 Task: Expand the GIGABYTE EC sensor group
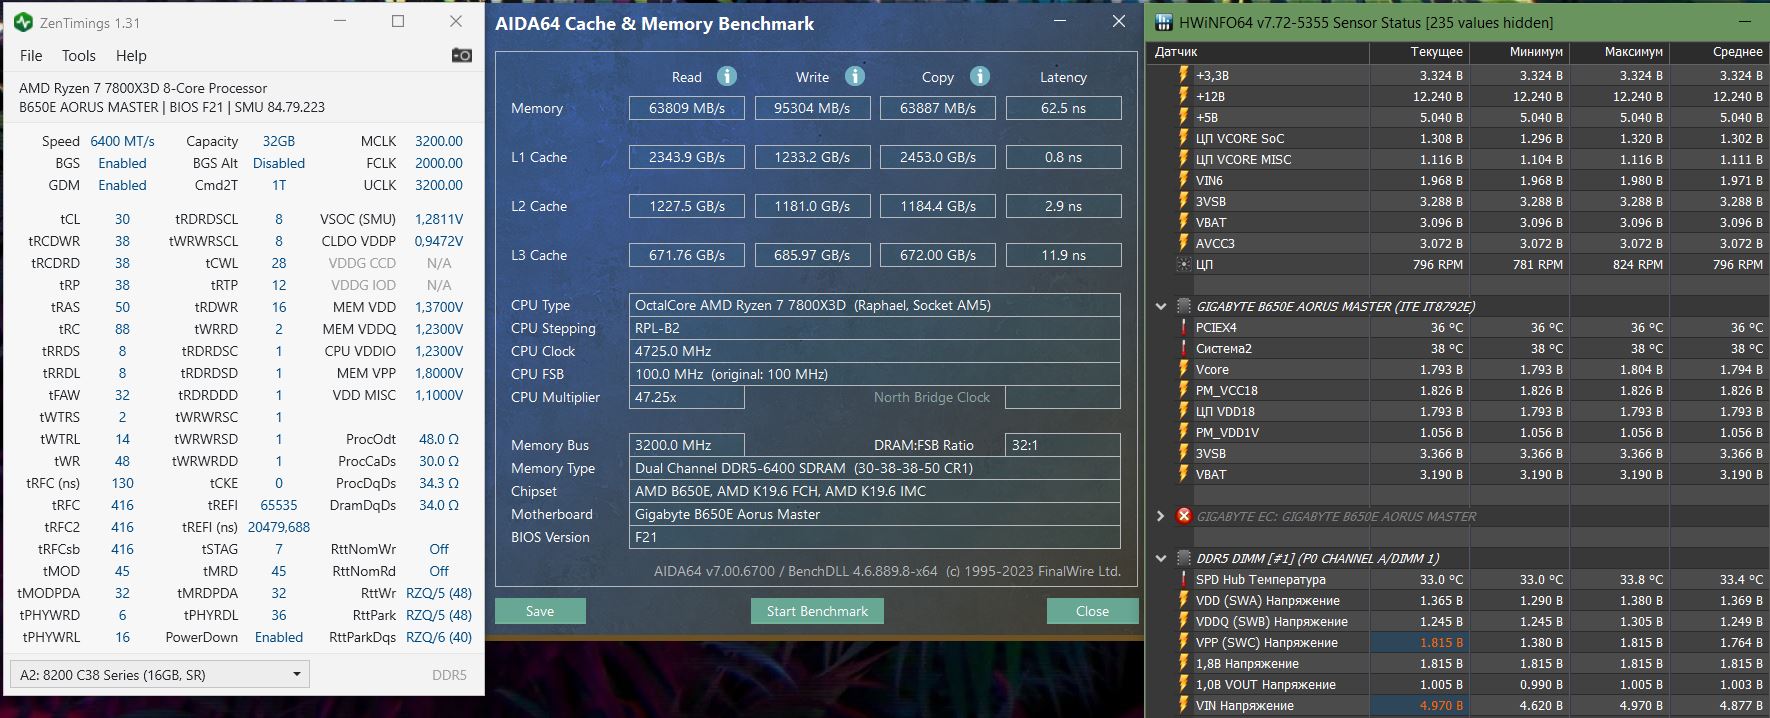tap(1160, 516)
